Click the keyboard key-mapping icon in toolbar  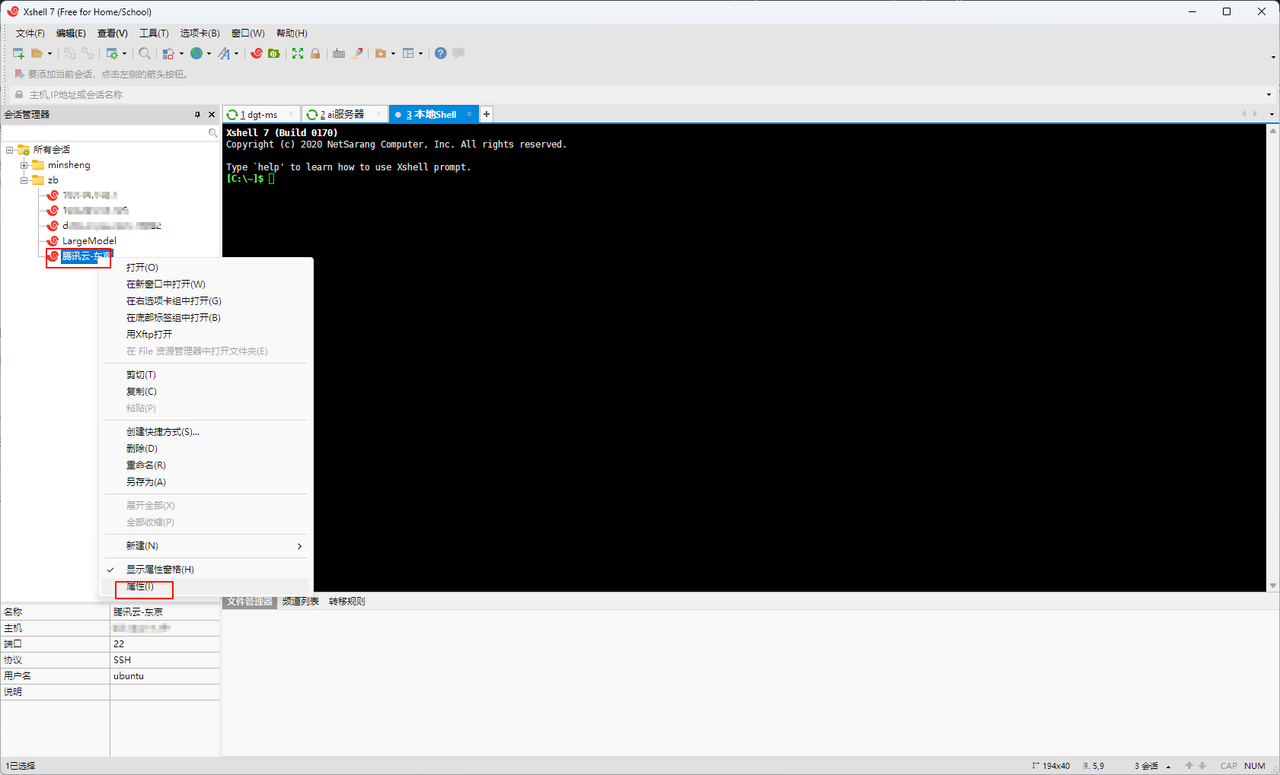click(x=339, y=53)
